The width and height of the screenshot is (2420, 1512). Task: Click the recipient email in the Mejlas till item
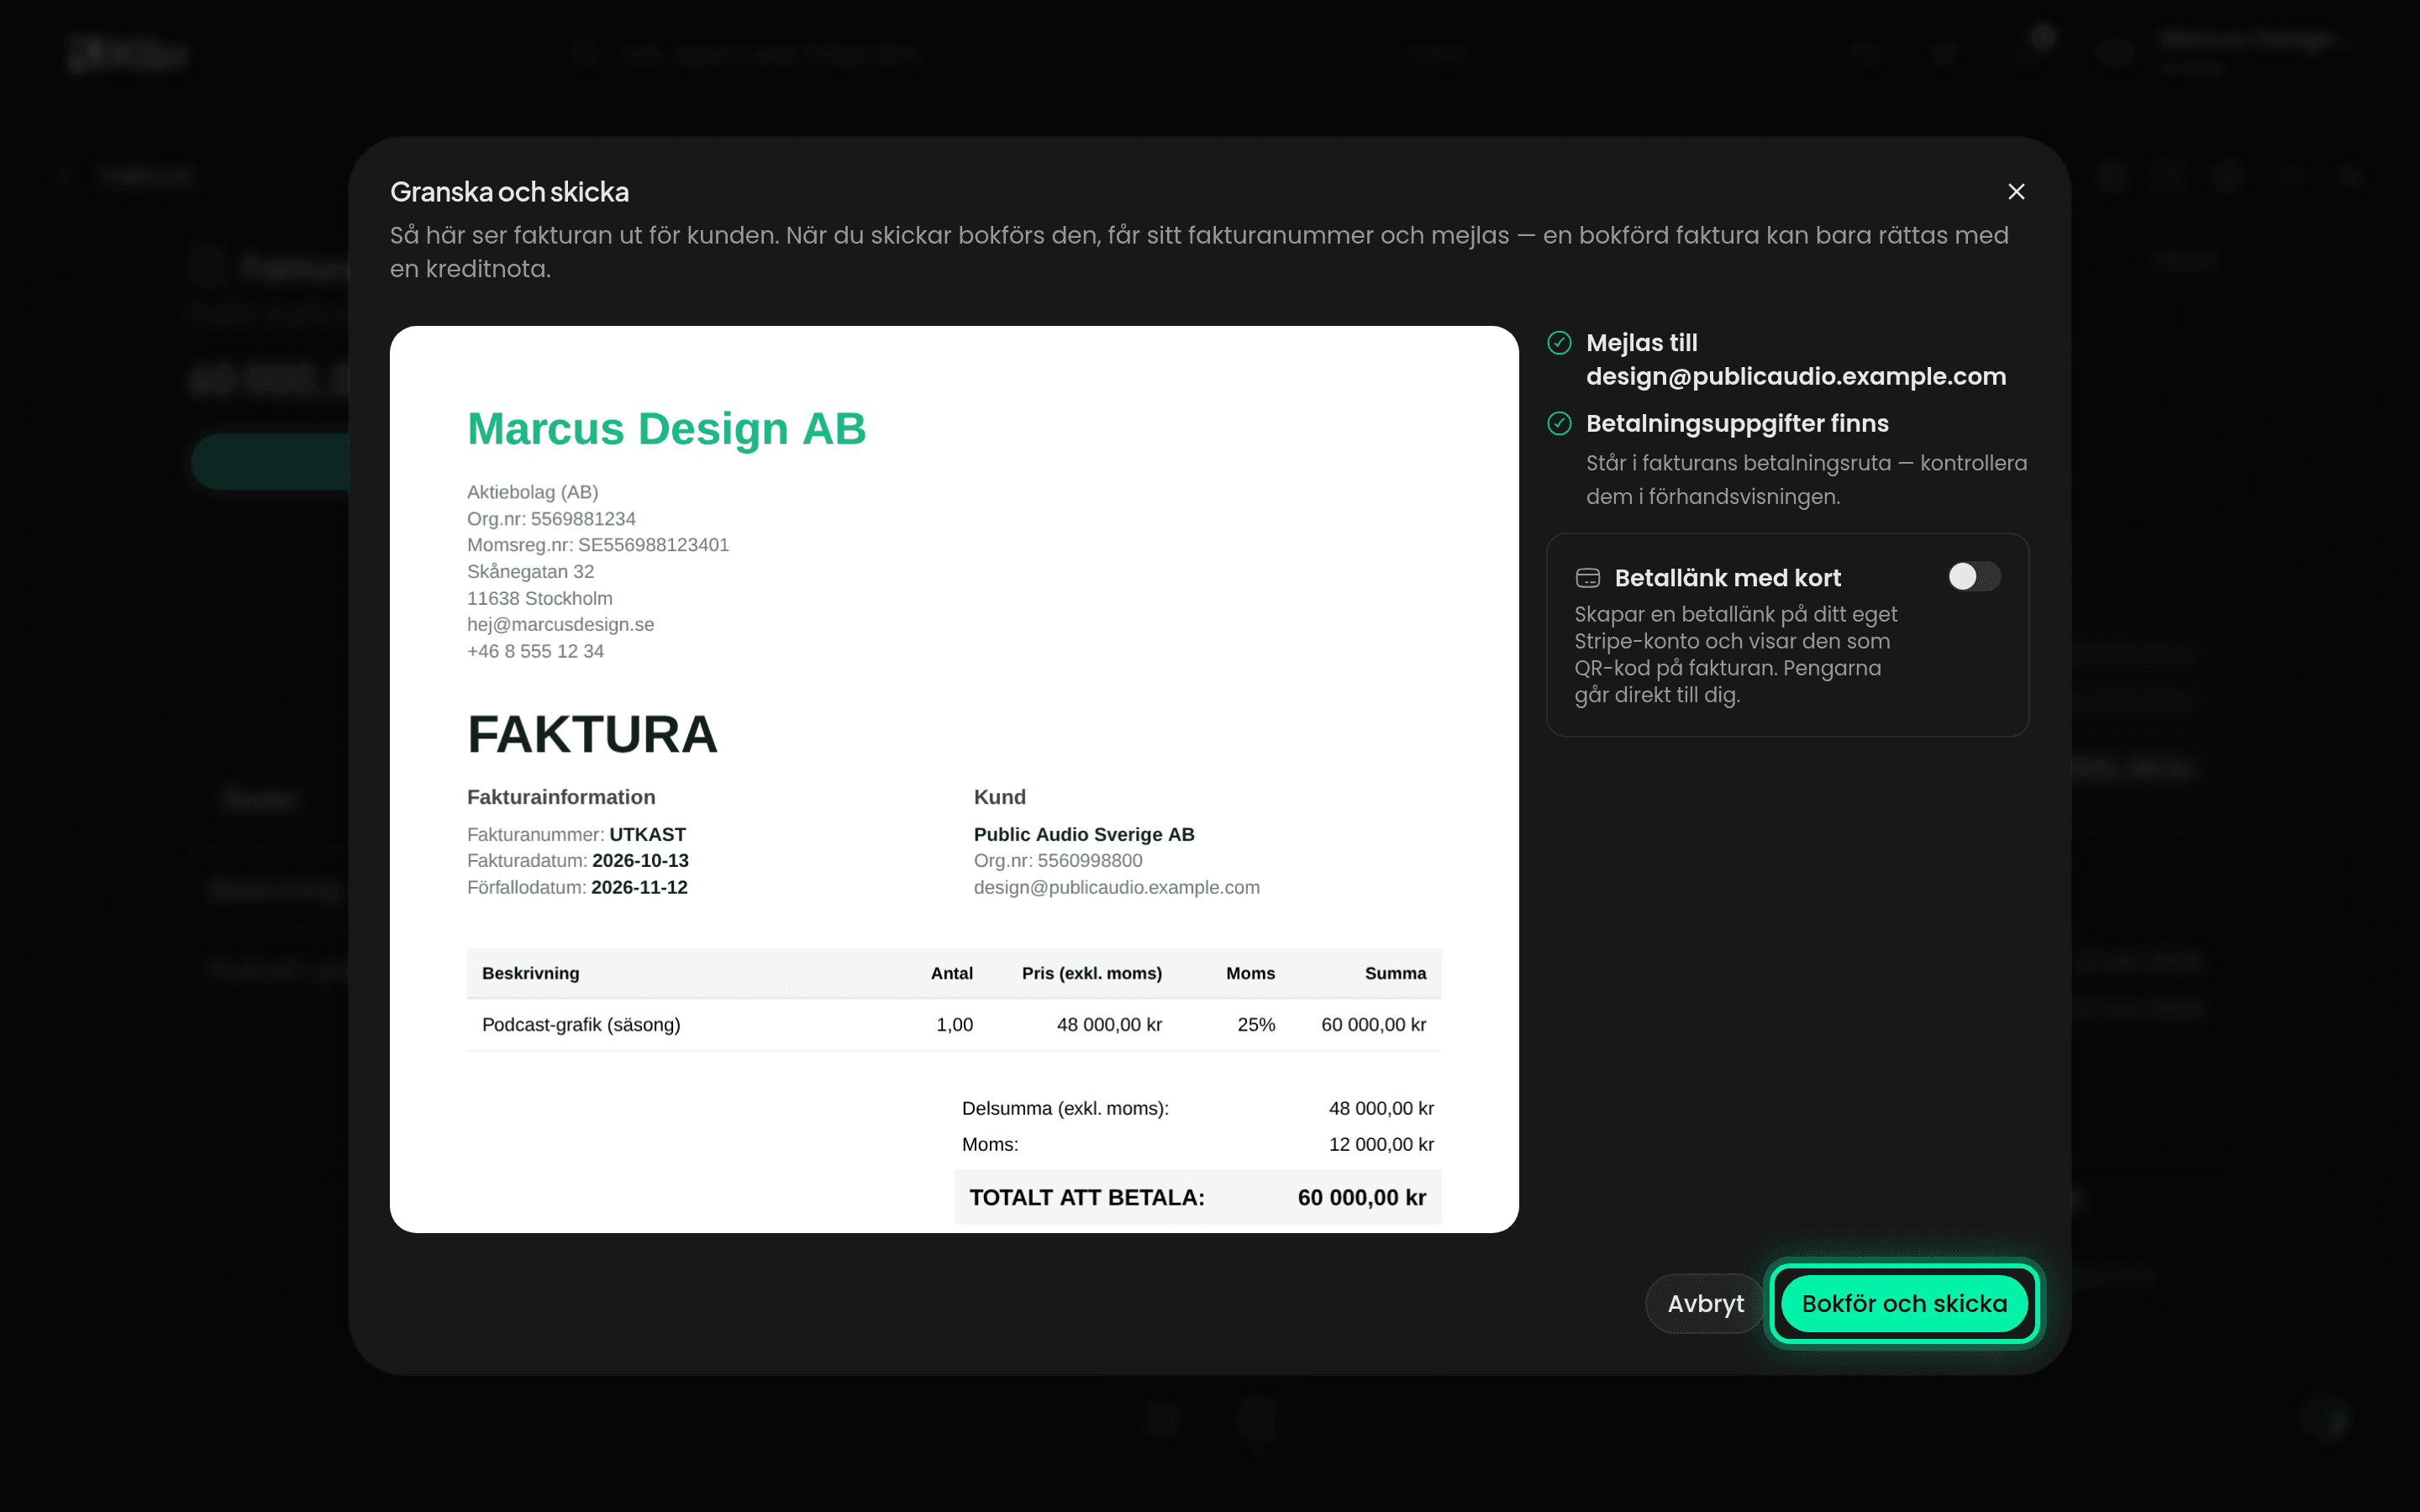(1796, 376)
